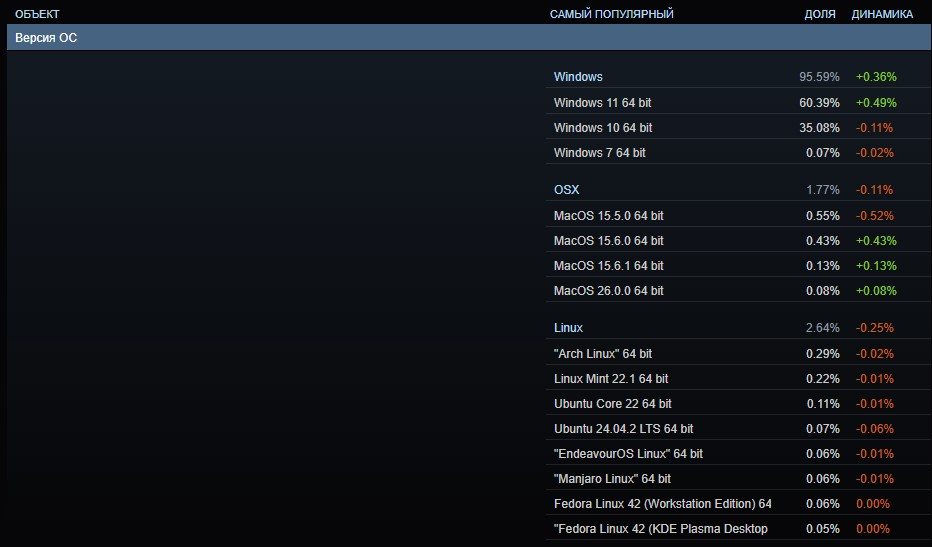Click the ДИНАМИКА column header
The height and width of the screenshot is (547, 932).
pos(882,14)
